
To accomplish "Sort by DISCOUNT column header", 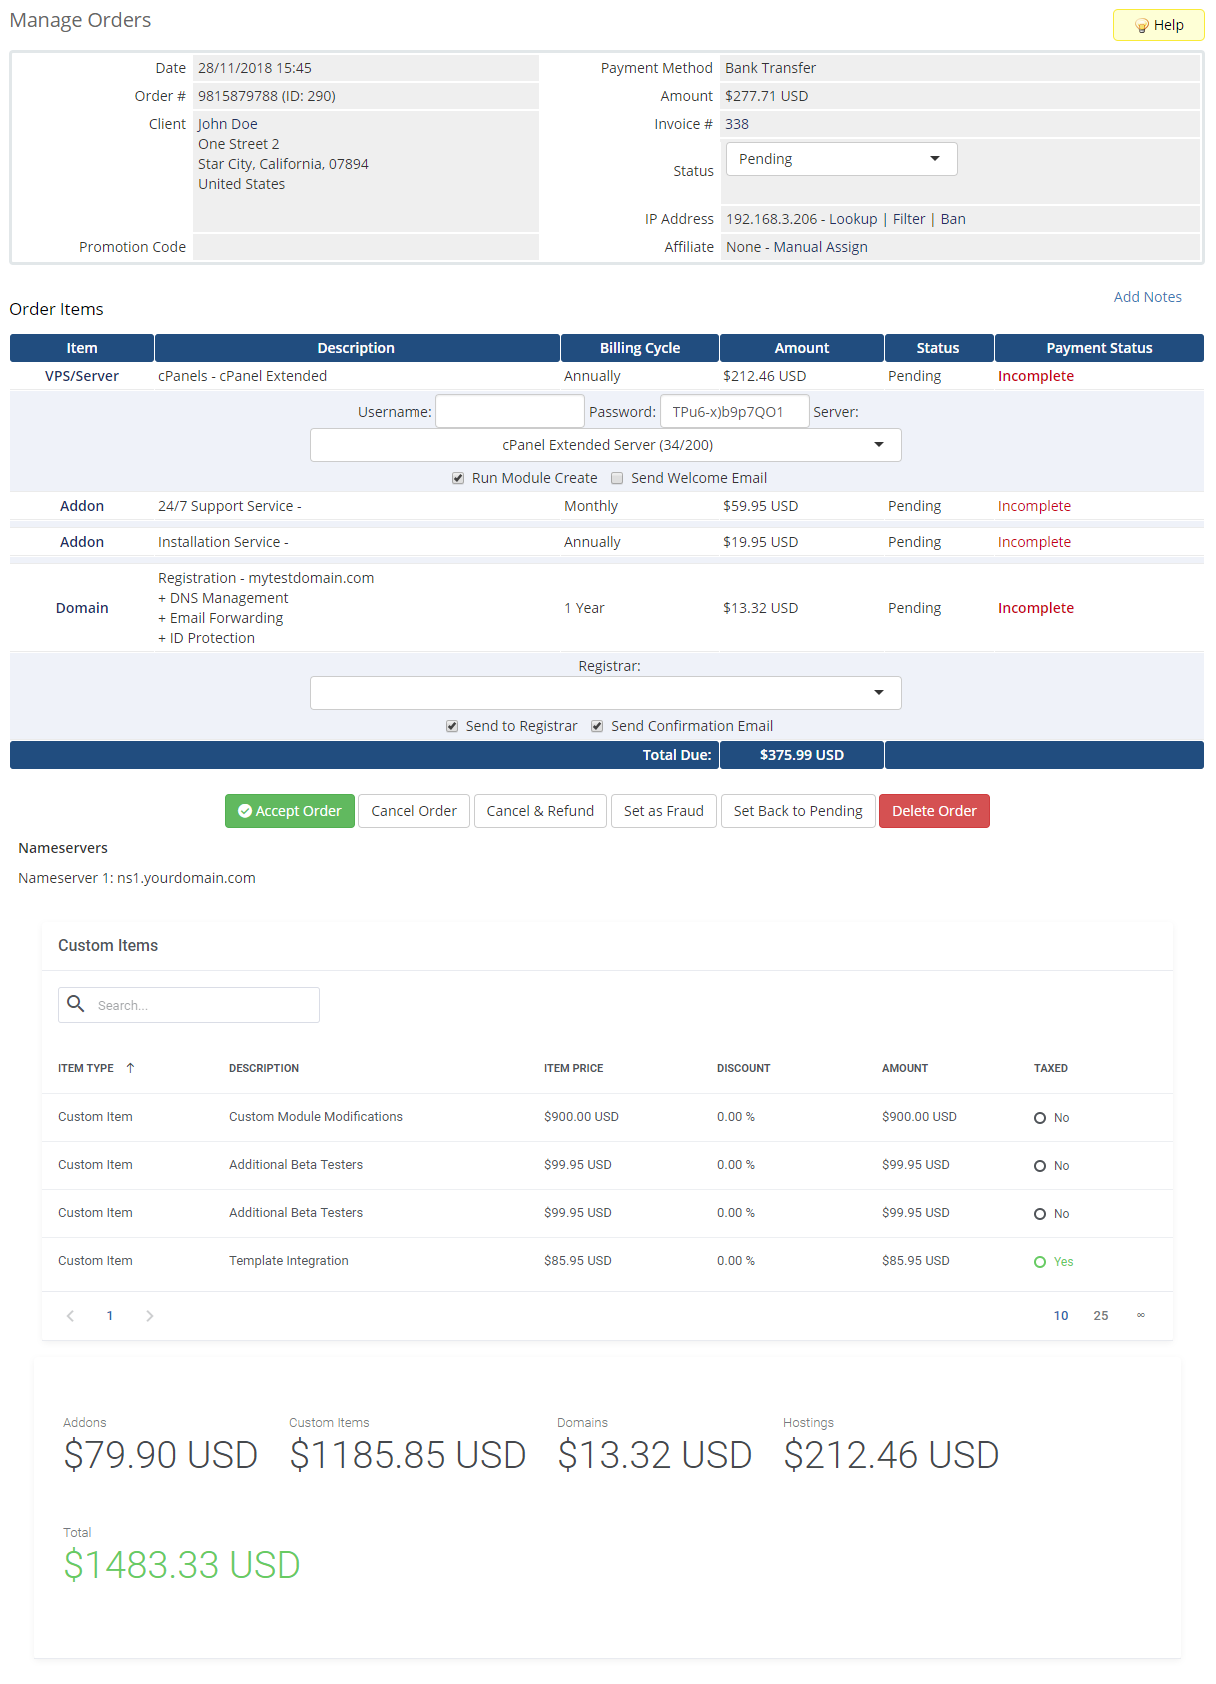I will [743, 1068].
